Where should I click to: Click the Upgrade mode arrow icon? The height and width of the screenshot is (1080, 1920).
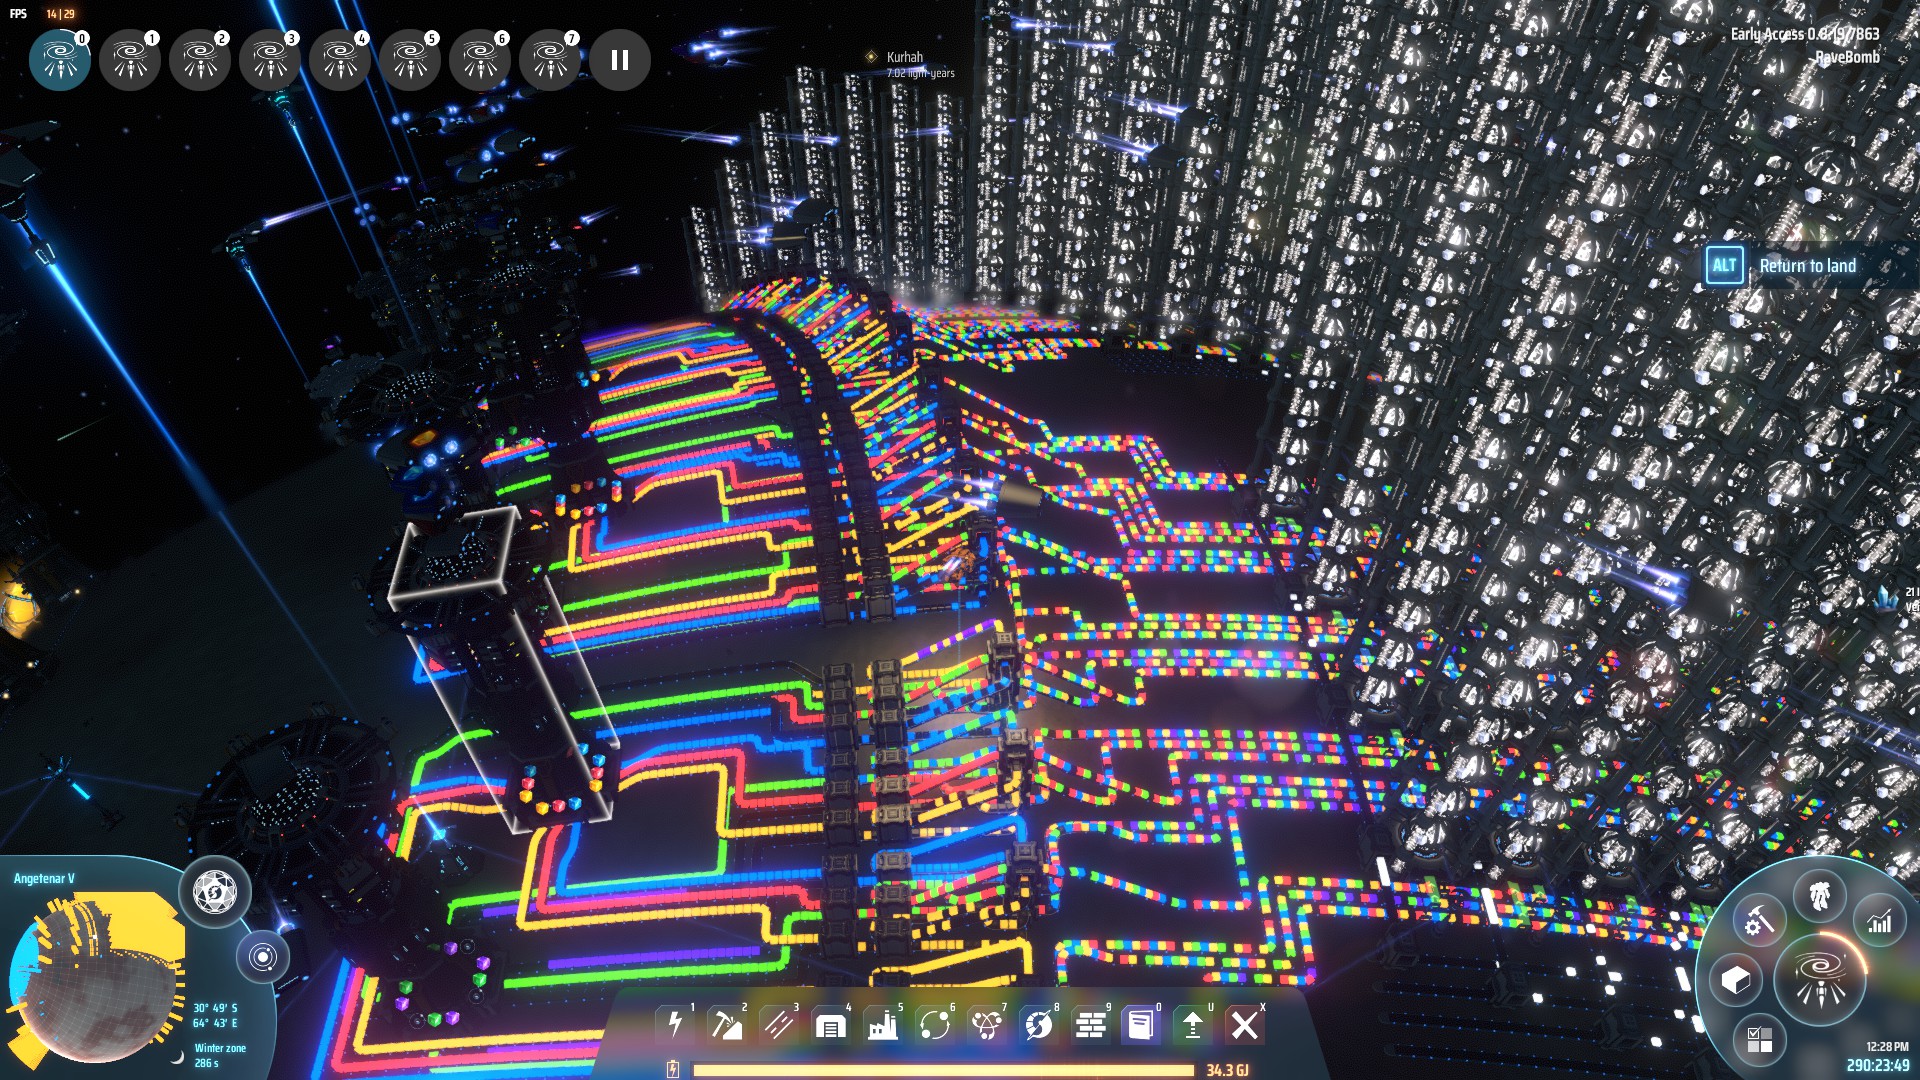[1193, 1025]
